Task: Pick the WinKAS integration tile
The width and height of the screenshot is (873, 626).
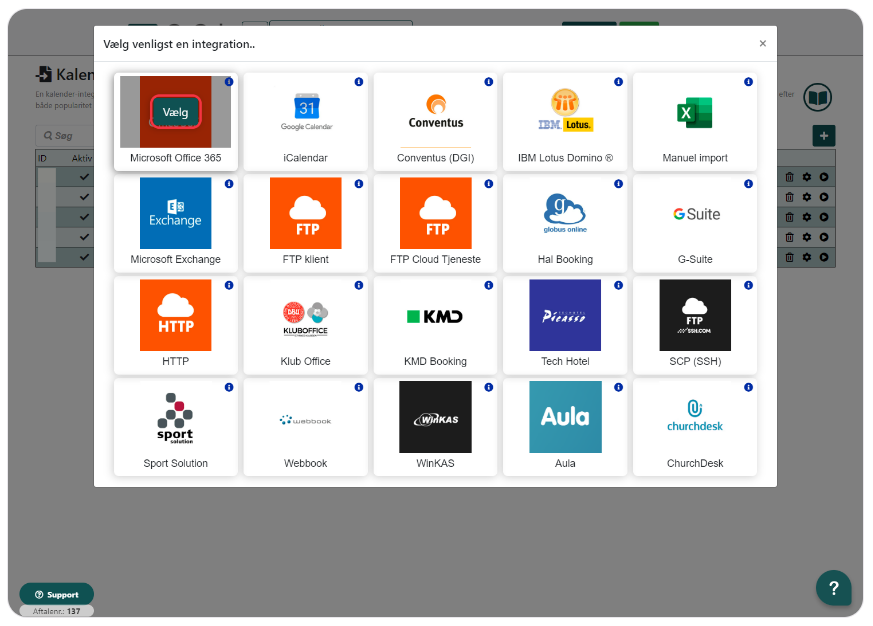Action: pyautogui.click(x=435, y=427)
